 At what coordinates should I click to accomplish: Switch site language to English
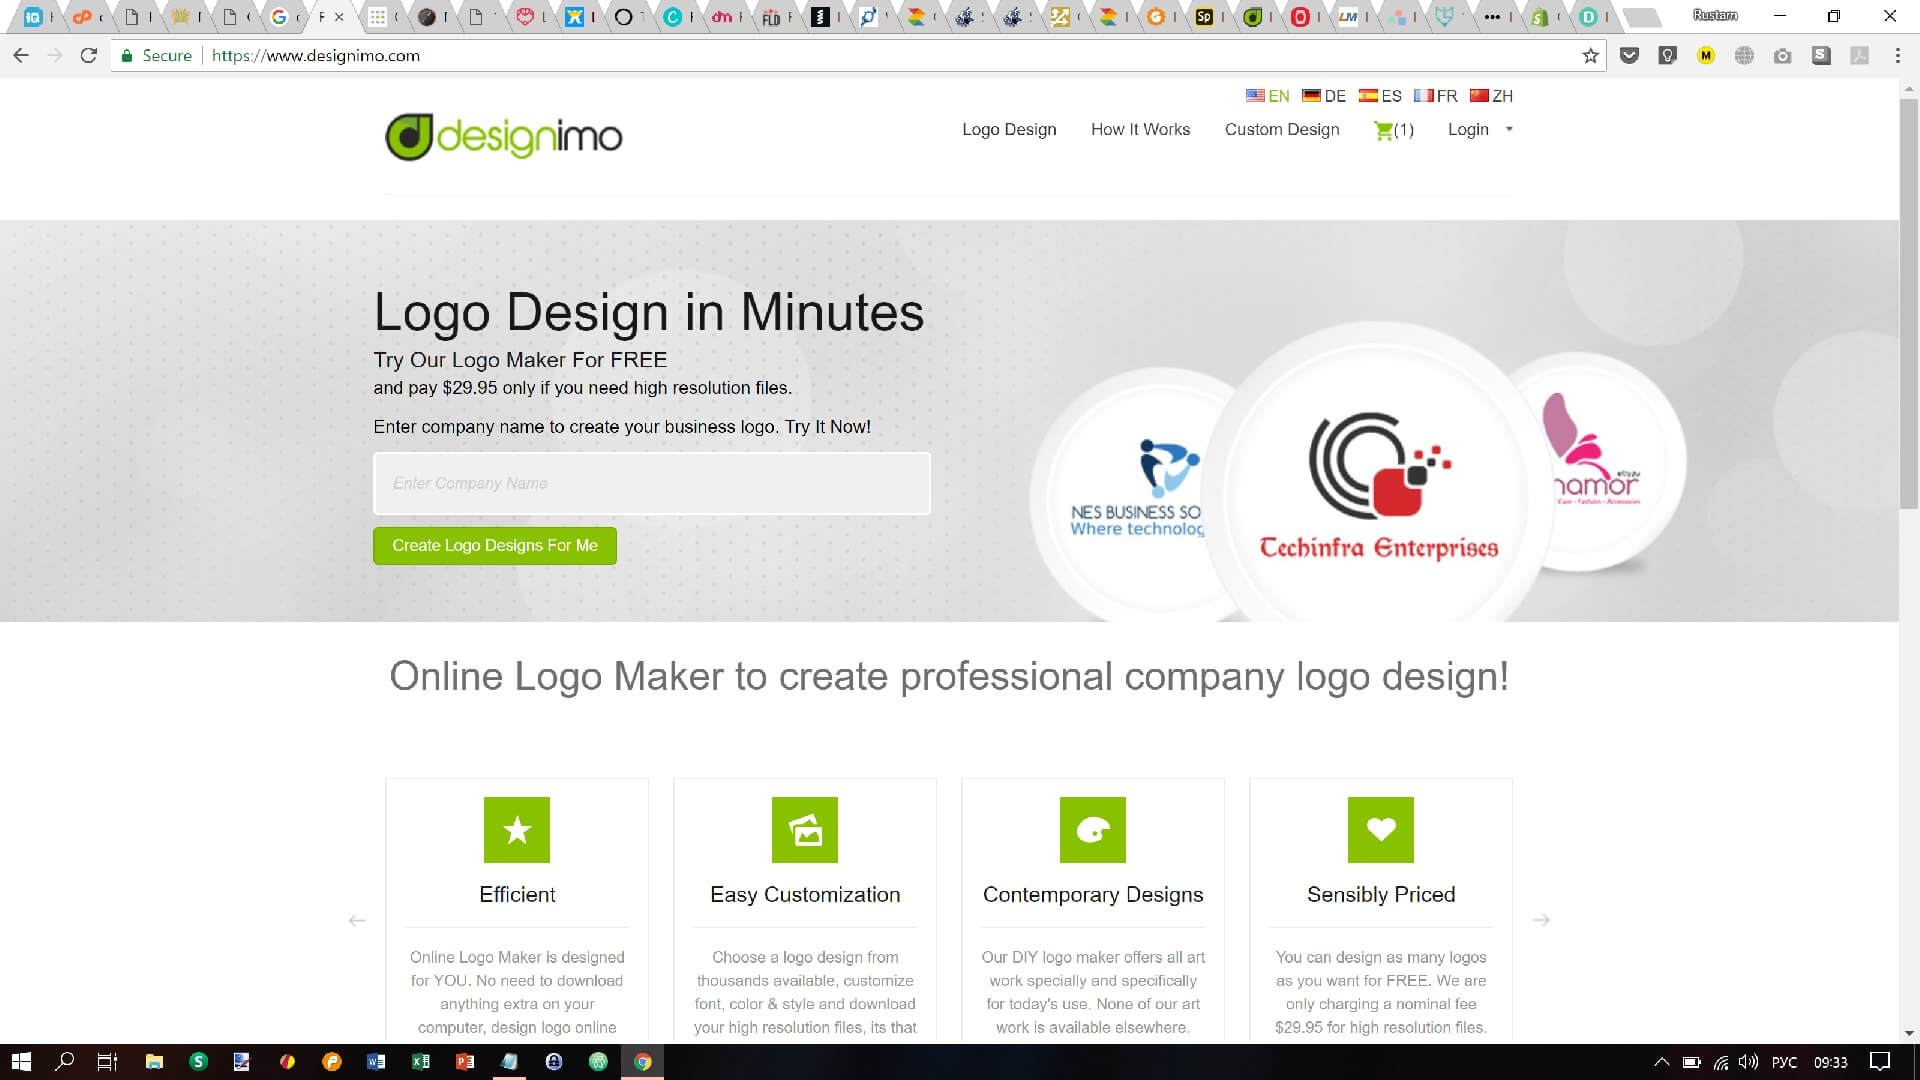tap(1268, 97)
